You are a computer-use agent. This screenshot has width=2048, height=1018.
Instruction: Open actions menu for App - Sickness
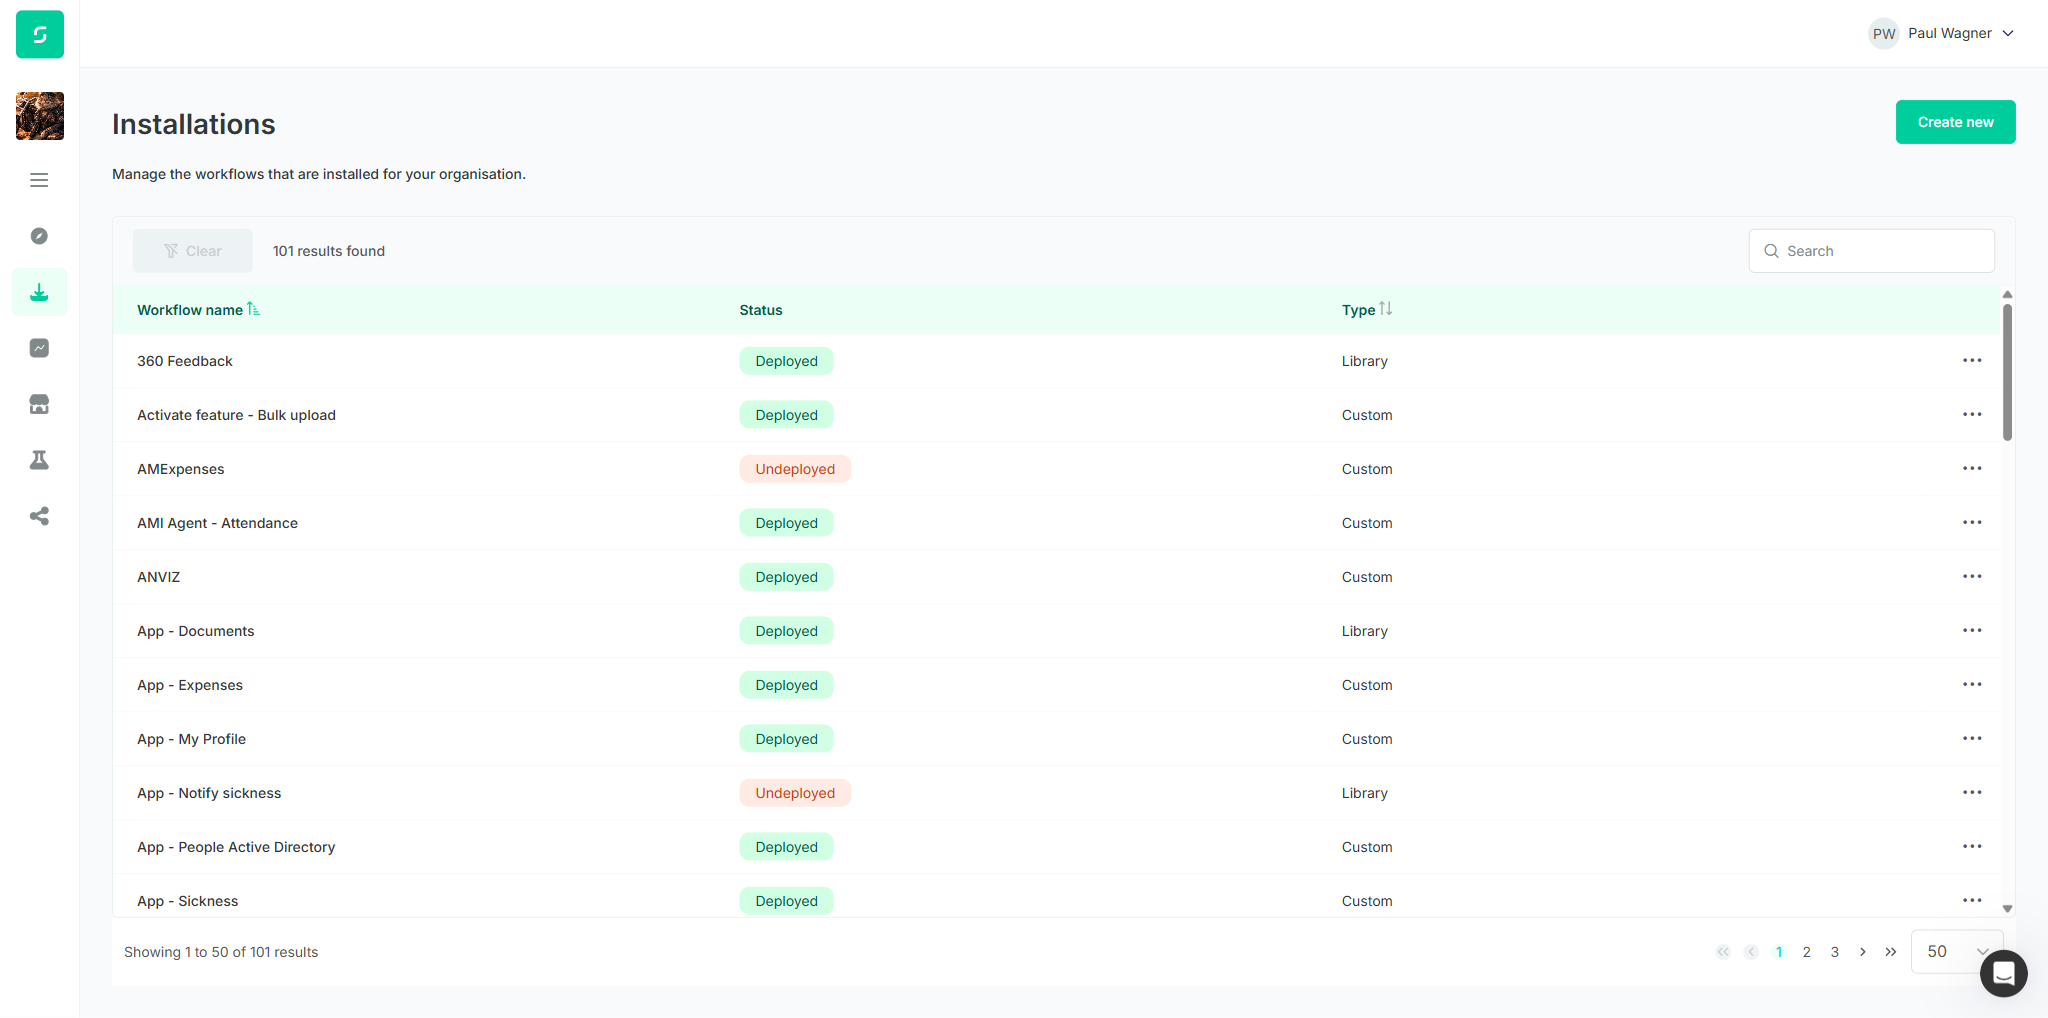click(1972, 901)
